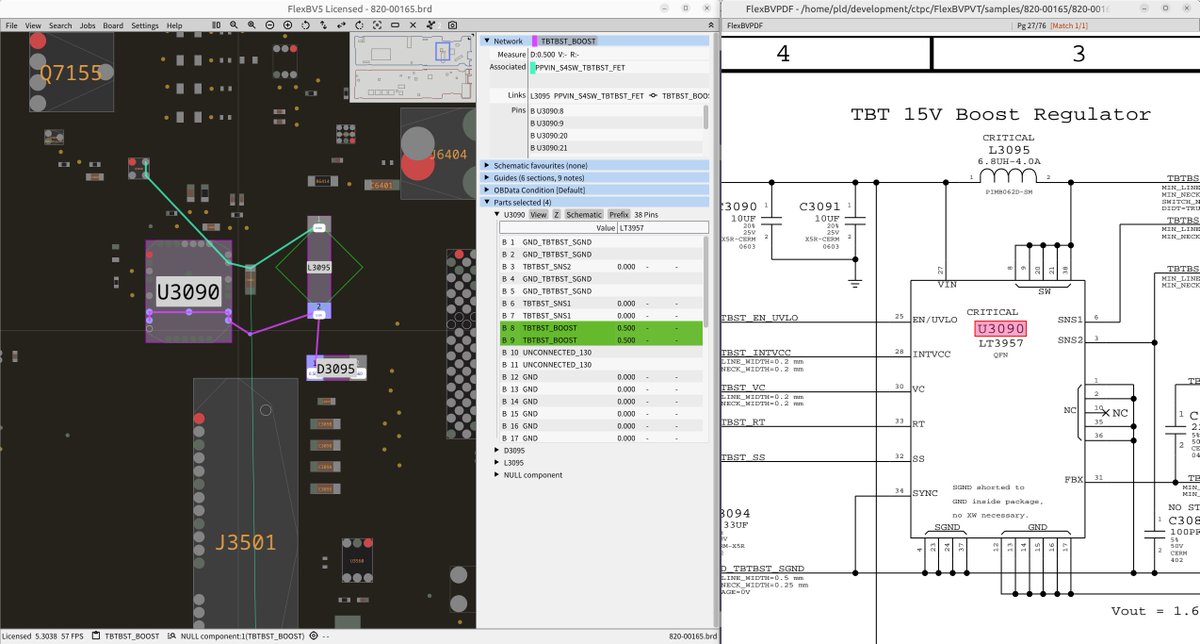1200x644 pixels.
Task: Open the File menu
Action: 11,25
